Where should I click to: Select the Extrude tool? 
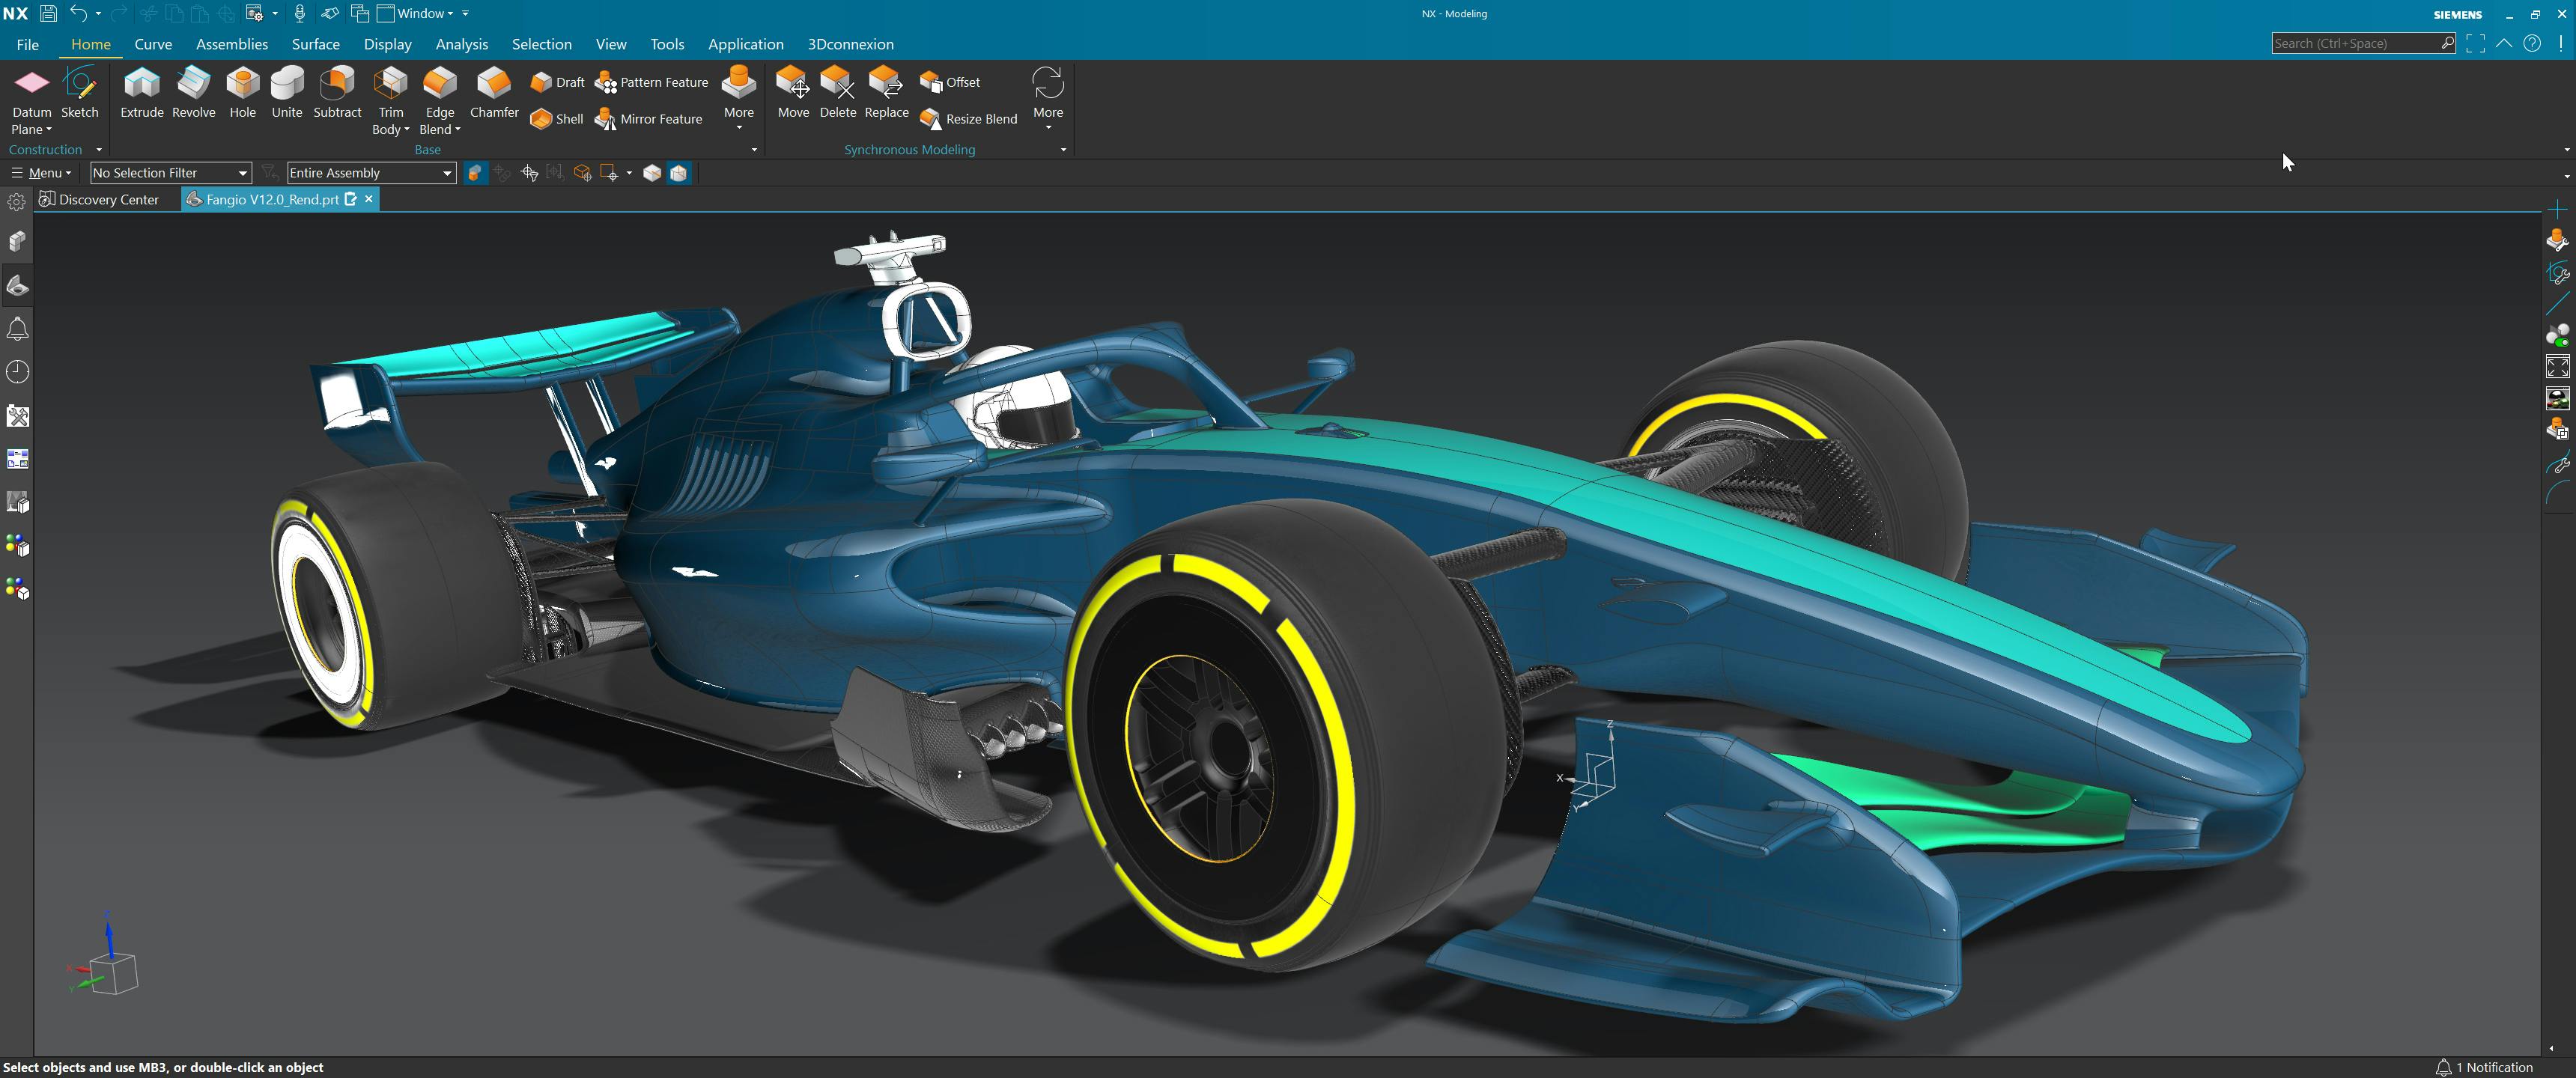142,95
